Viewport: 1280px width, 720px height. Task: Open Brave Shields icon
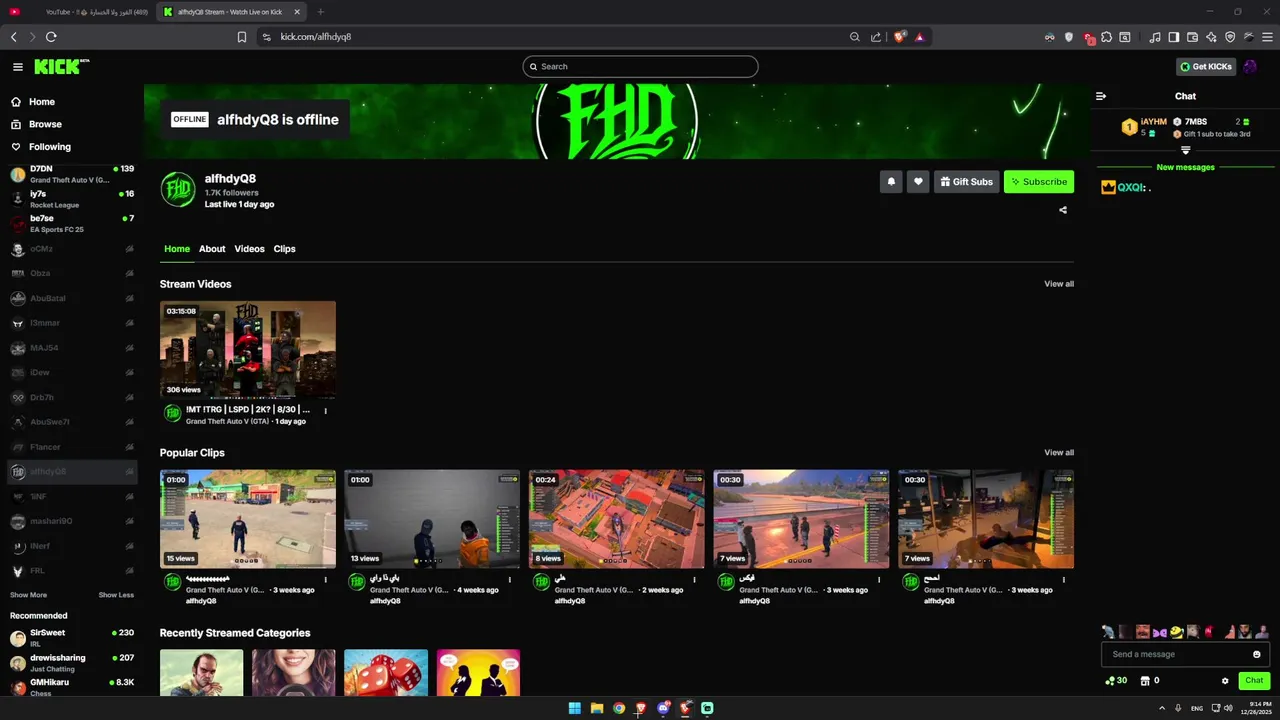(x=900, y=37)
